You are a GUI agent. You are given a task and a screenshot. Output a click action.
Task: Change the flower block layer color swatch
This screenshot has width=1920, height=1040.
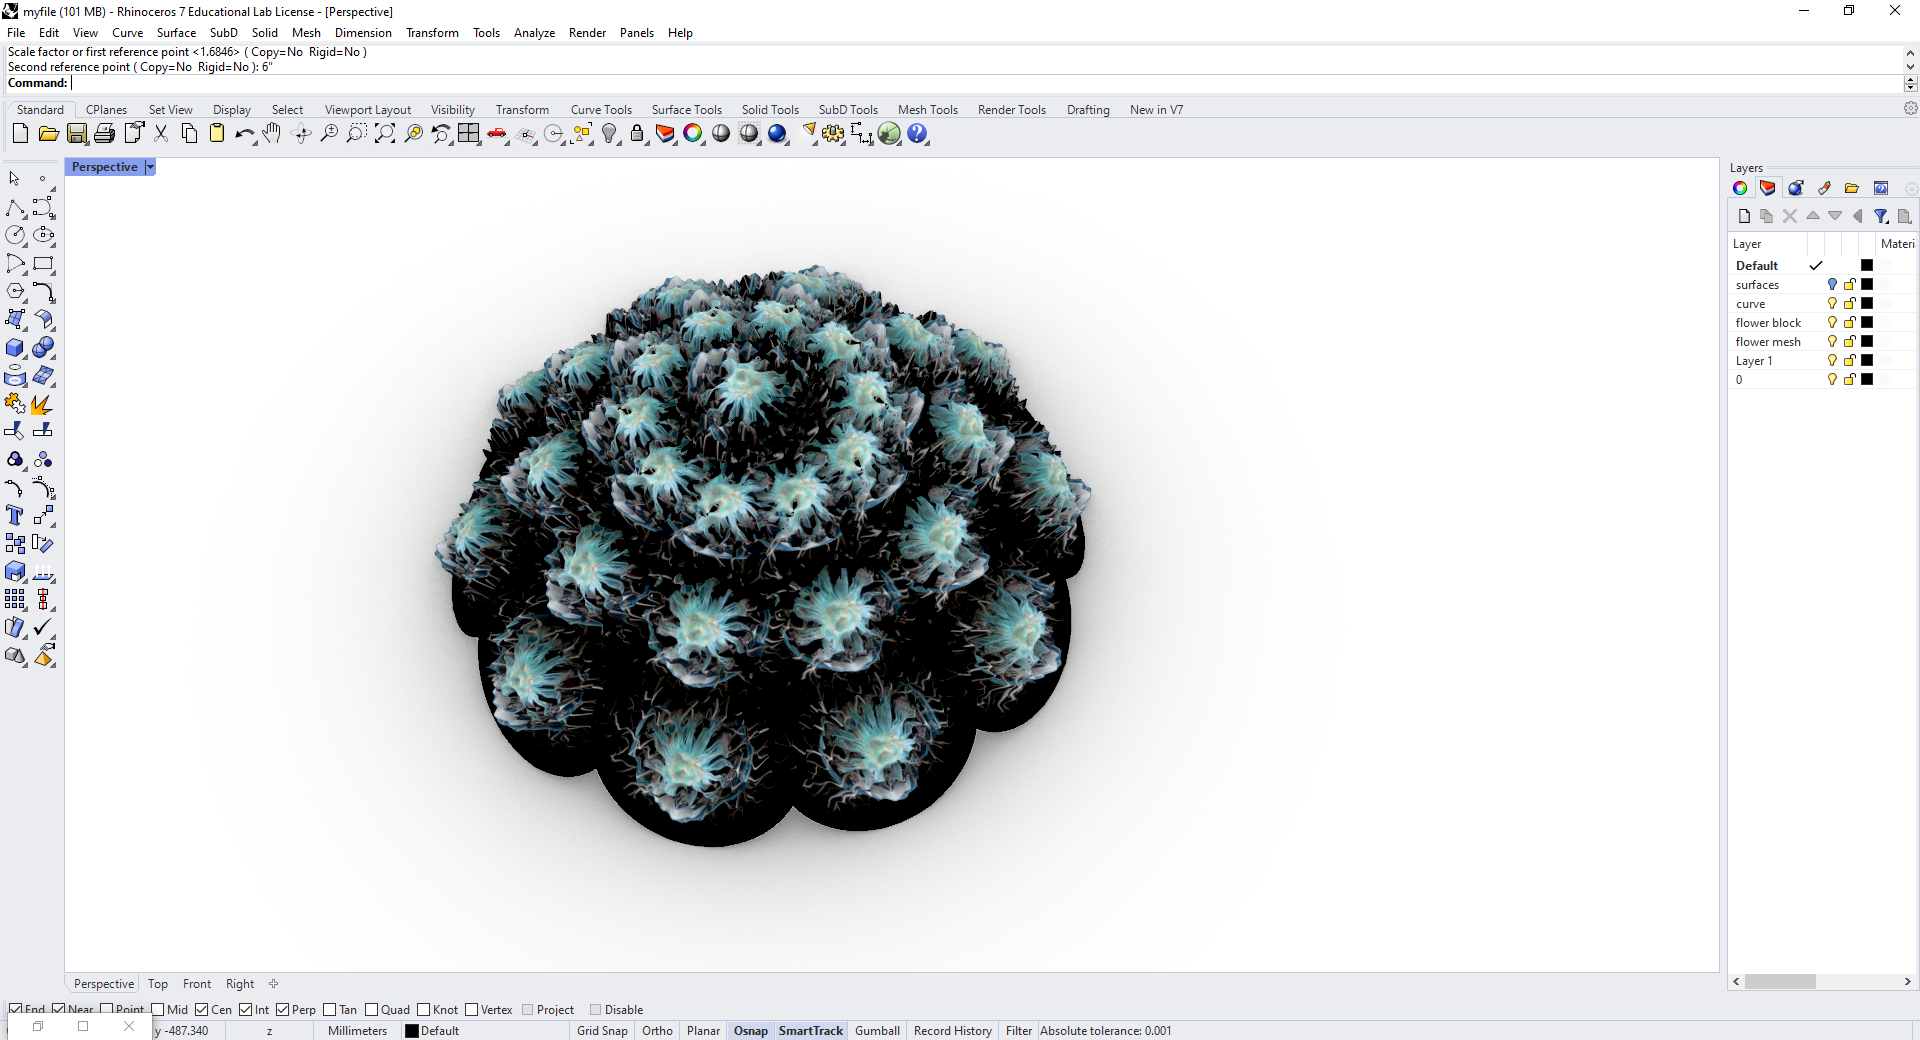coord(1867,323)
